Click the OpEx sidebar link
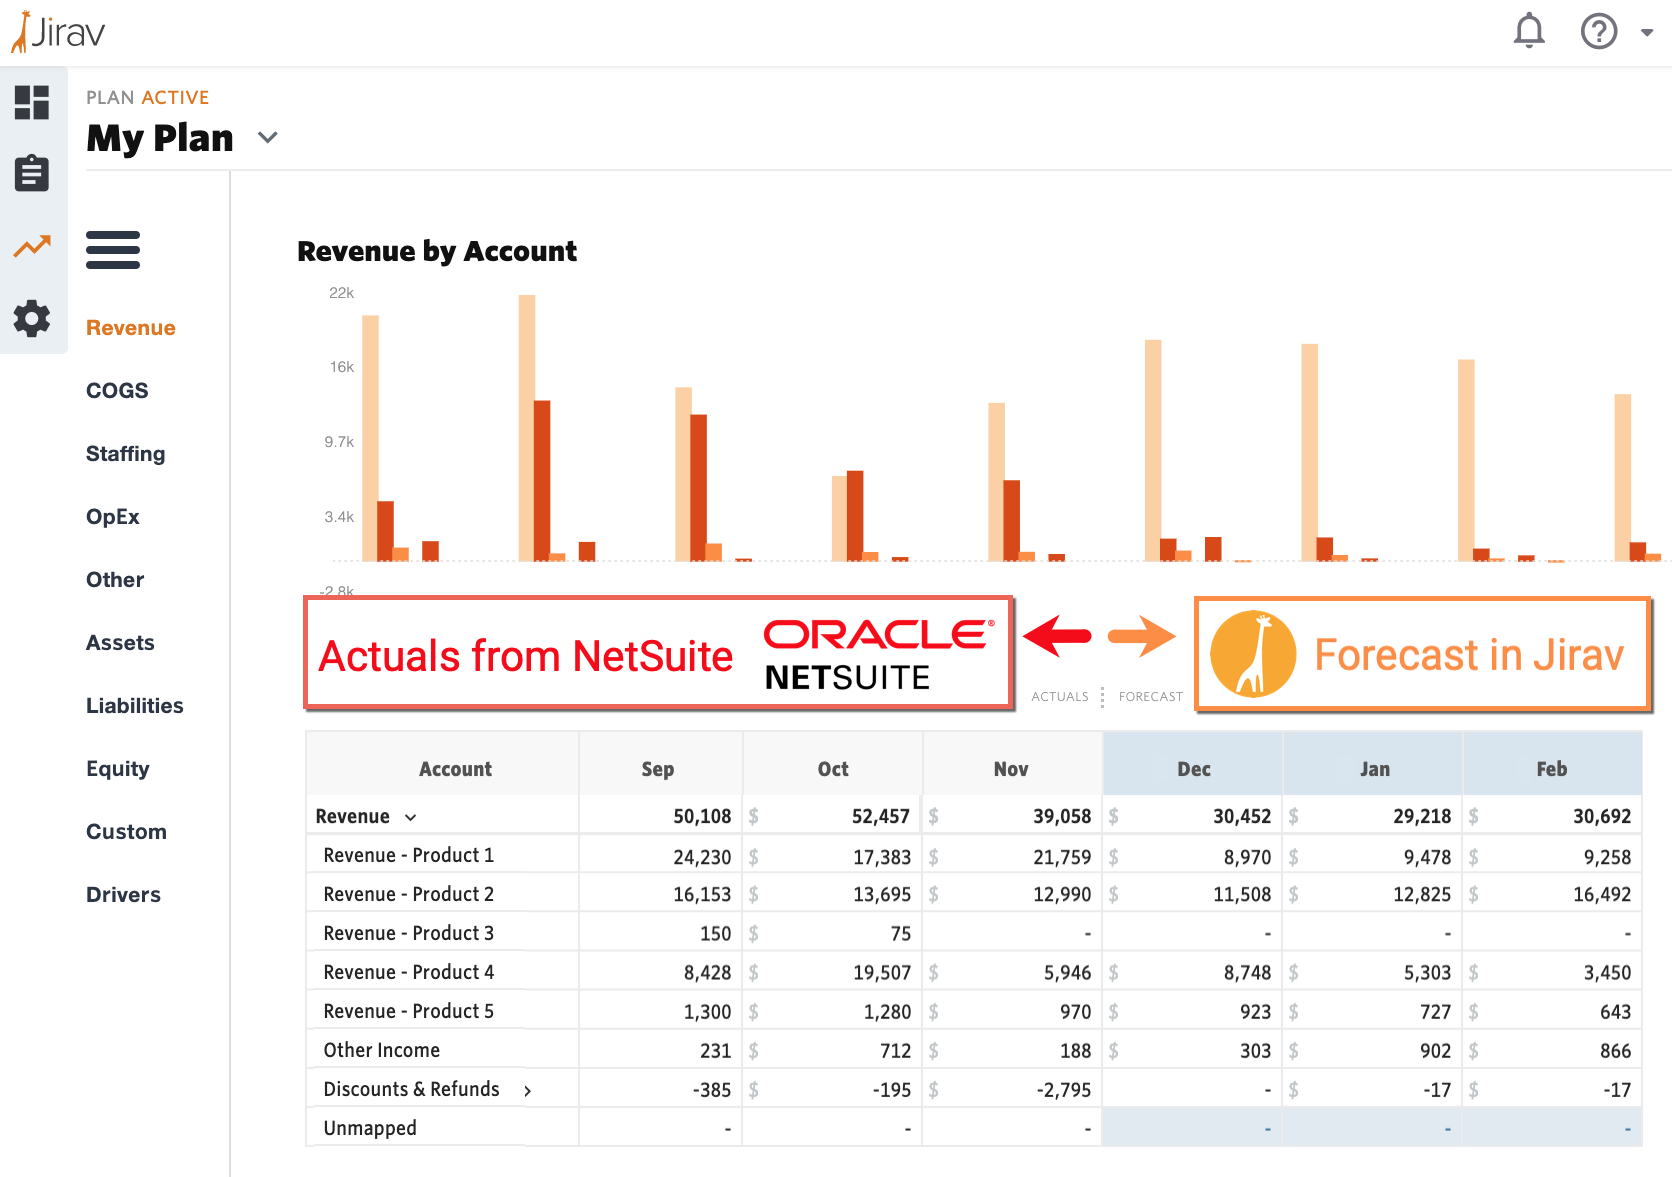1672x1177 pixels. coord(112,516)
